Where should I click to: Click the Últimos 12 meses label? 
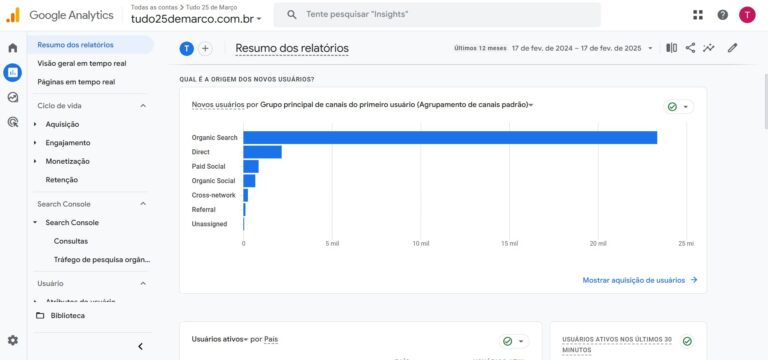click(x=480, y=48)
